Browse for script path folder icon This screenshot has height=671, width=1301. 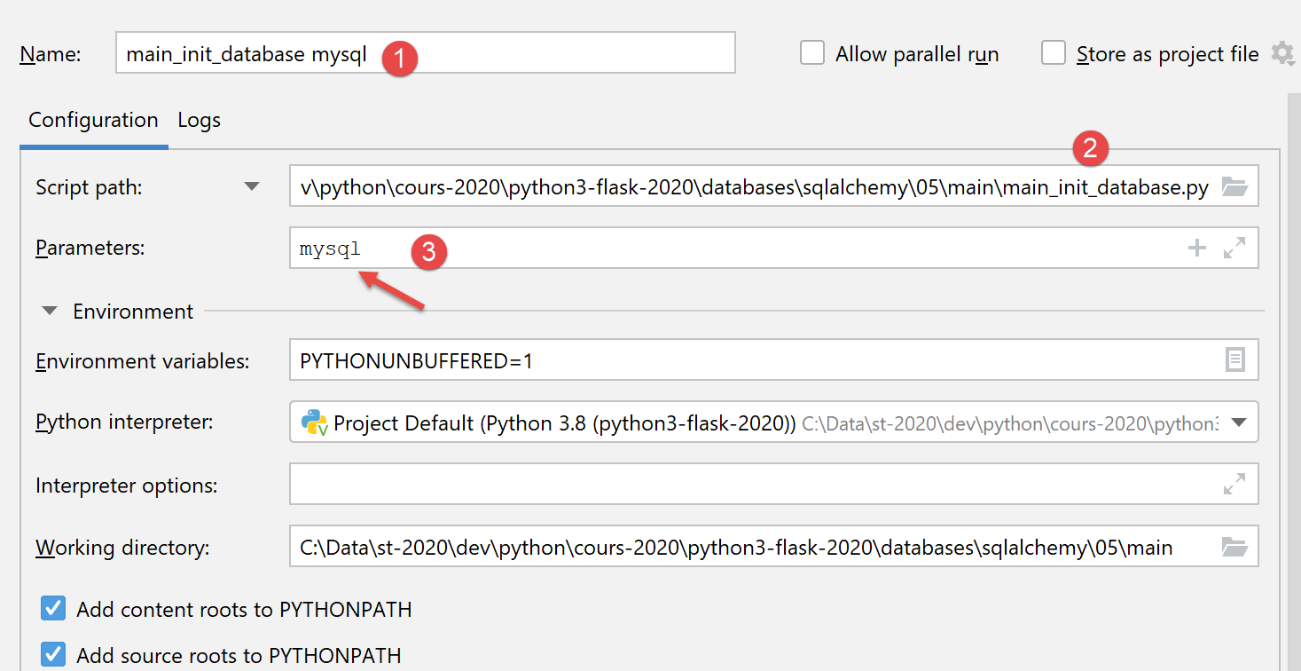(1234, 187)
